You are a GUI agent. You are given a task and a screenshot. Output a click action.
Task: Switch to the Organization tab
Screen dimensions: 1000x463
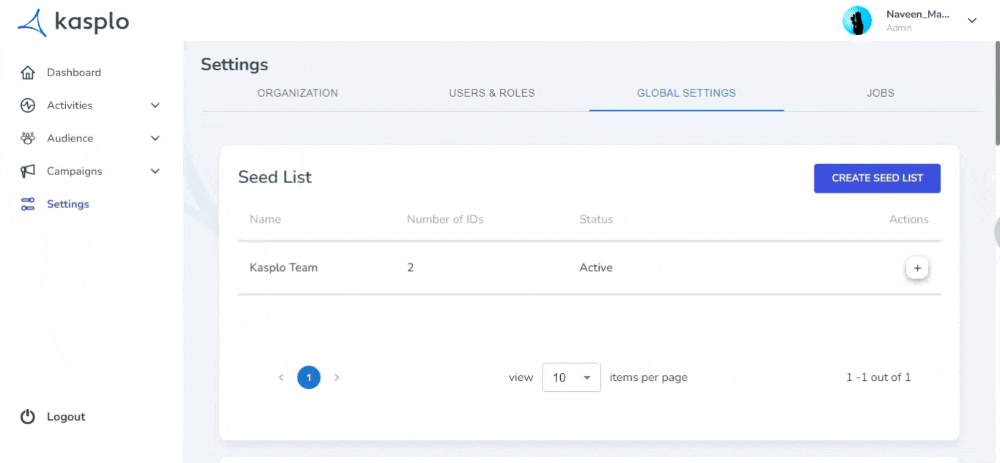(298, 93)
